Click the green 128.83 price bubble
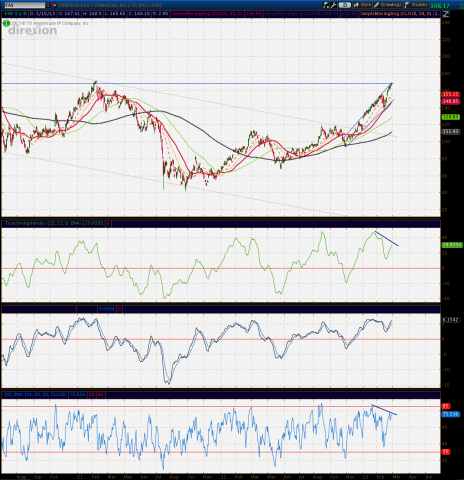464x480 pixels. click(x=451, y=117)
